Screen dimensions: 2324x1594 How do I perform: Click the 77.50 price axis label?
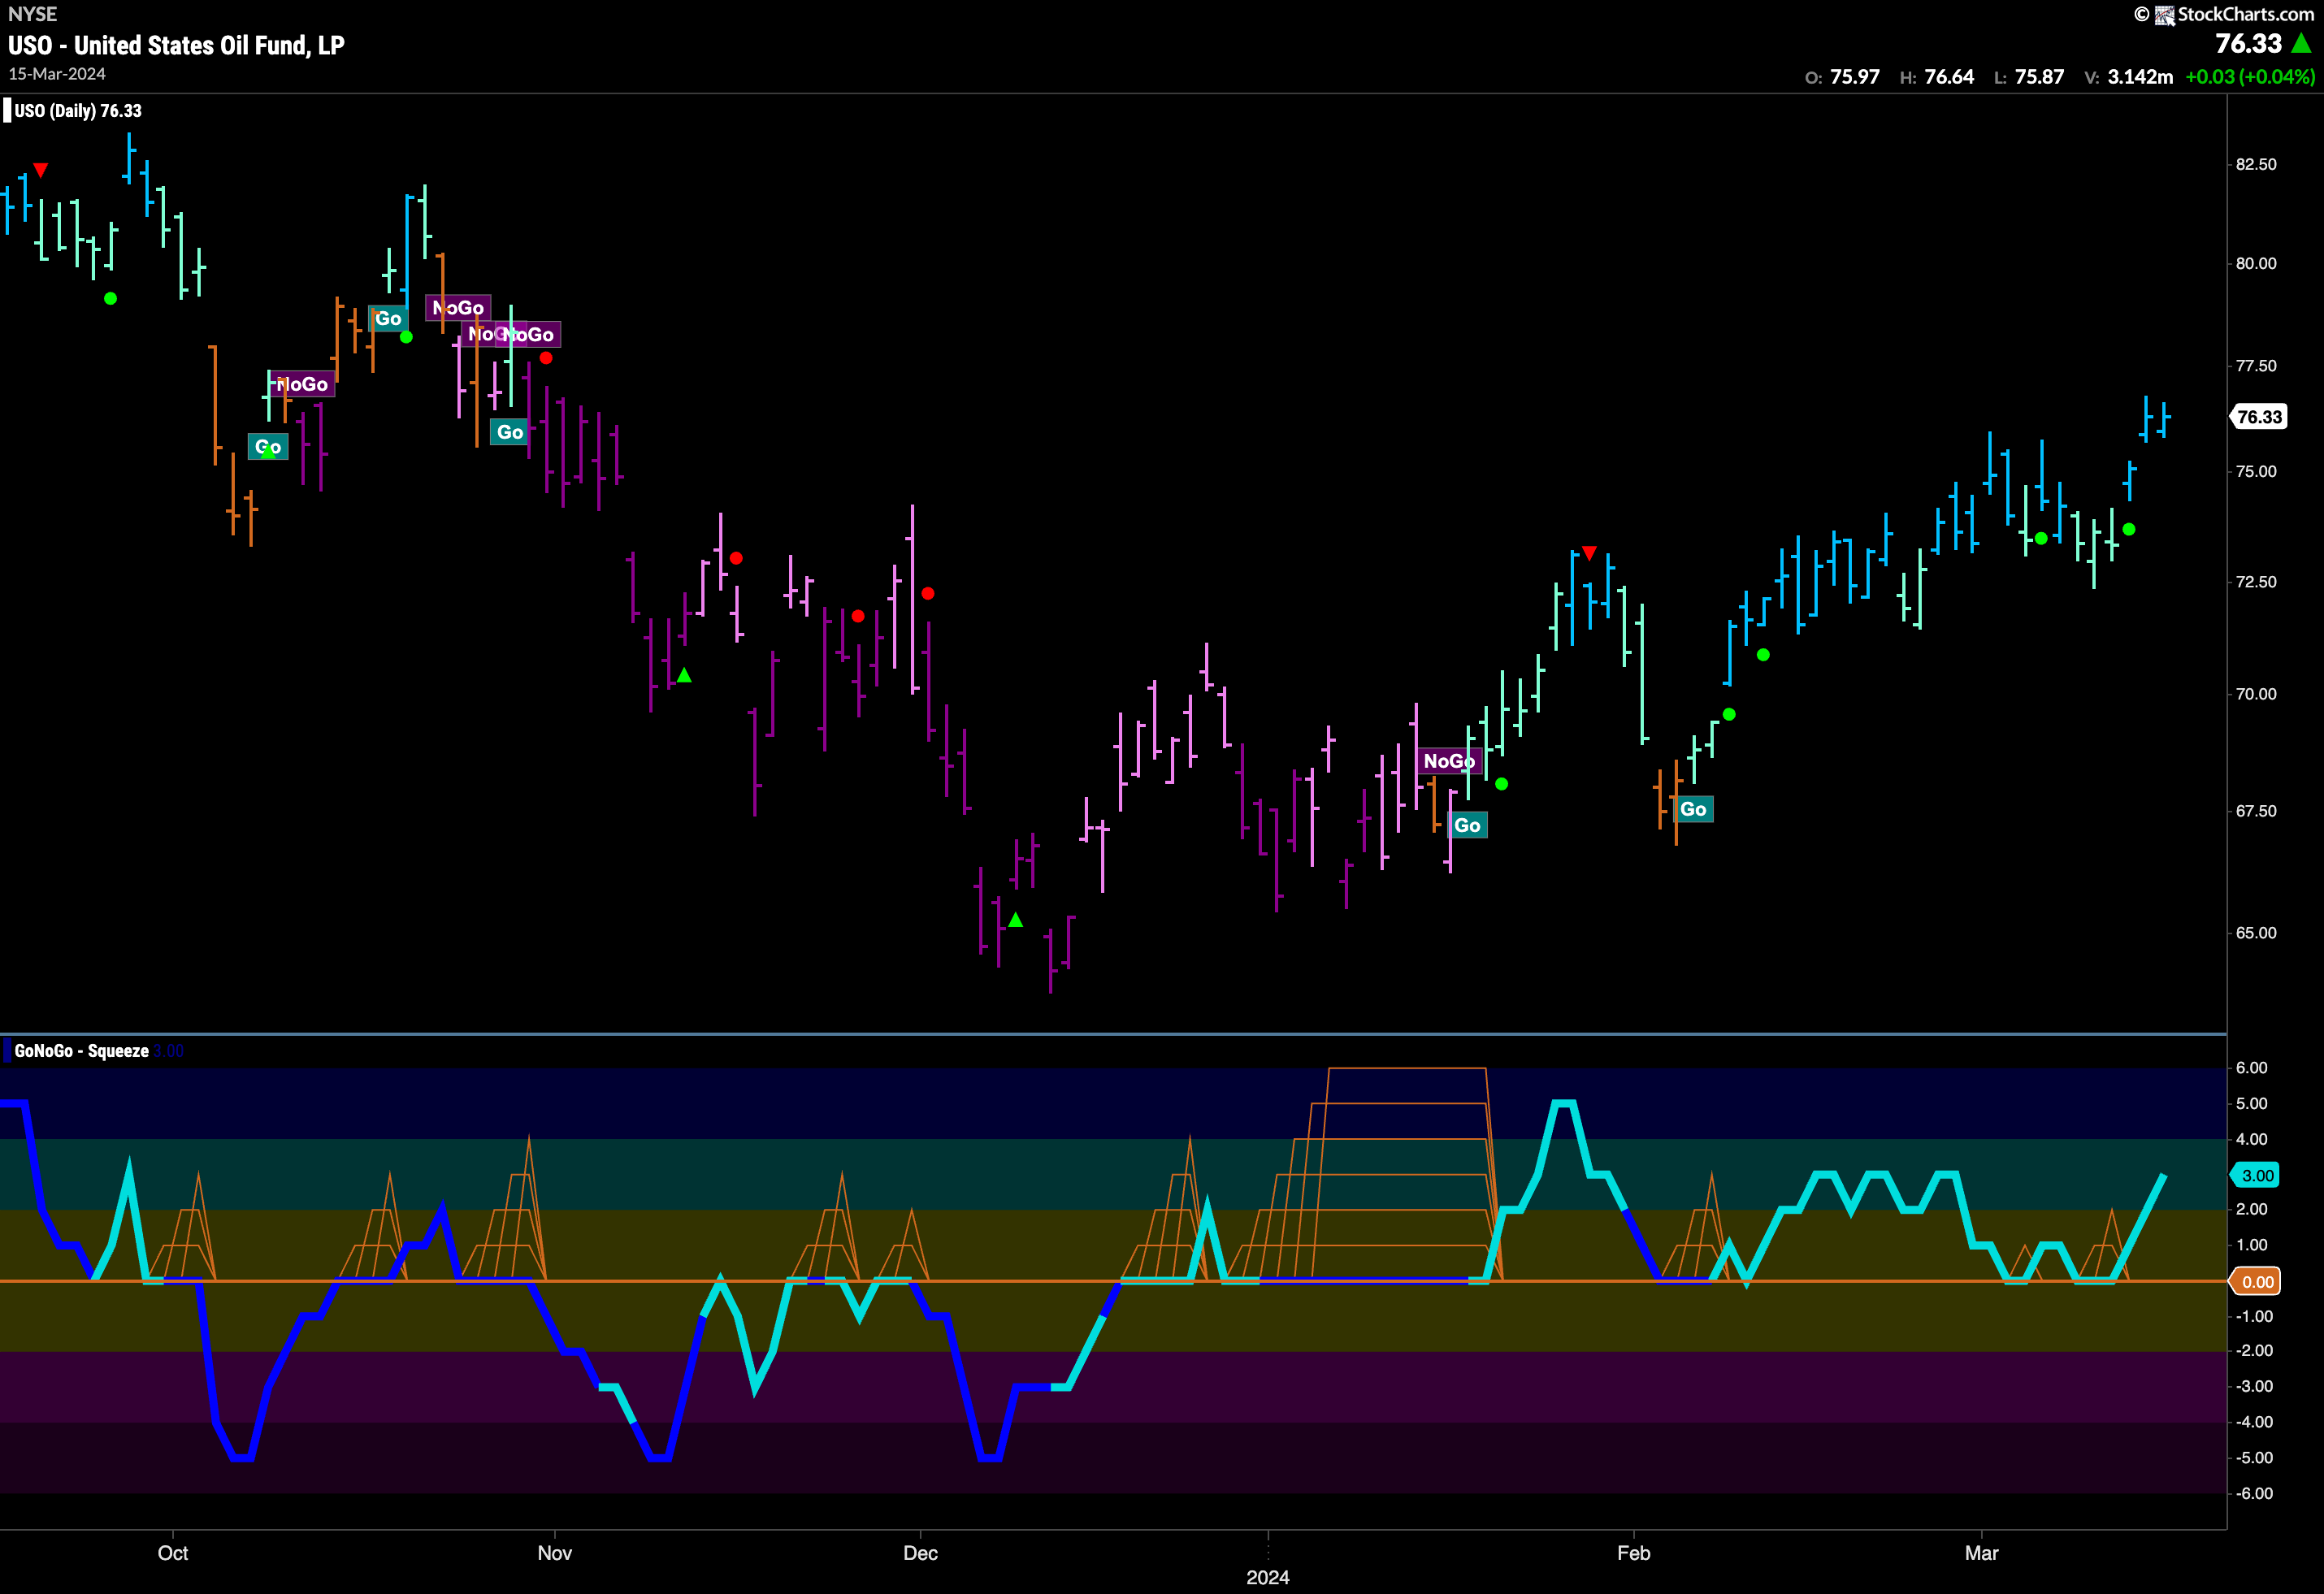click(2256, 366)
